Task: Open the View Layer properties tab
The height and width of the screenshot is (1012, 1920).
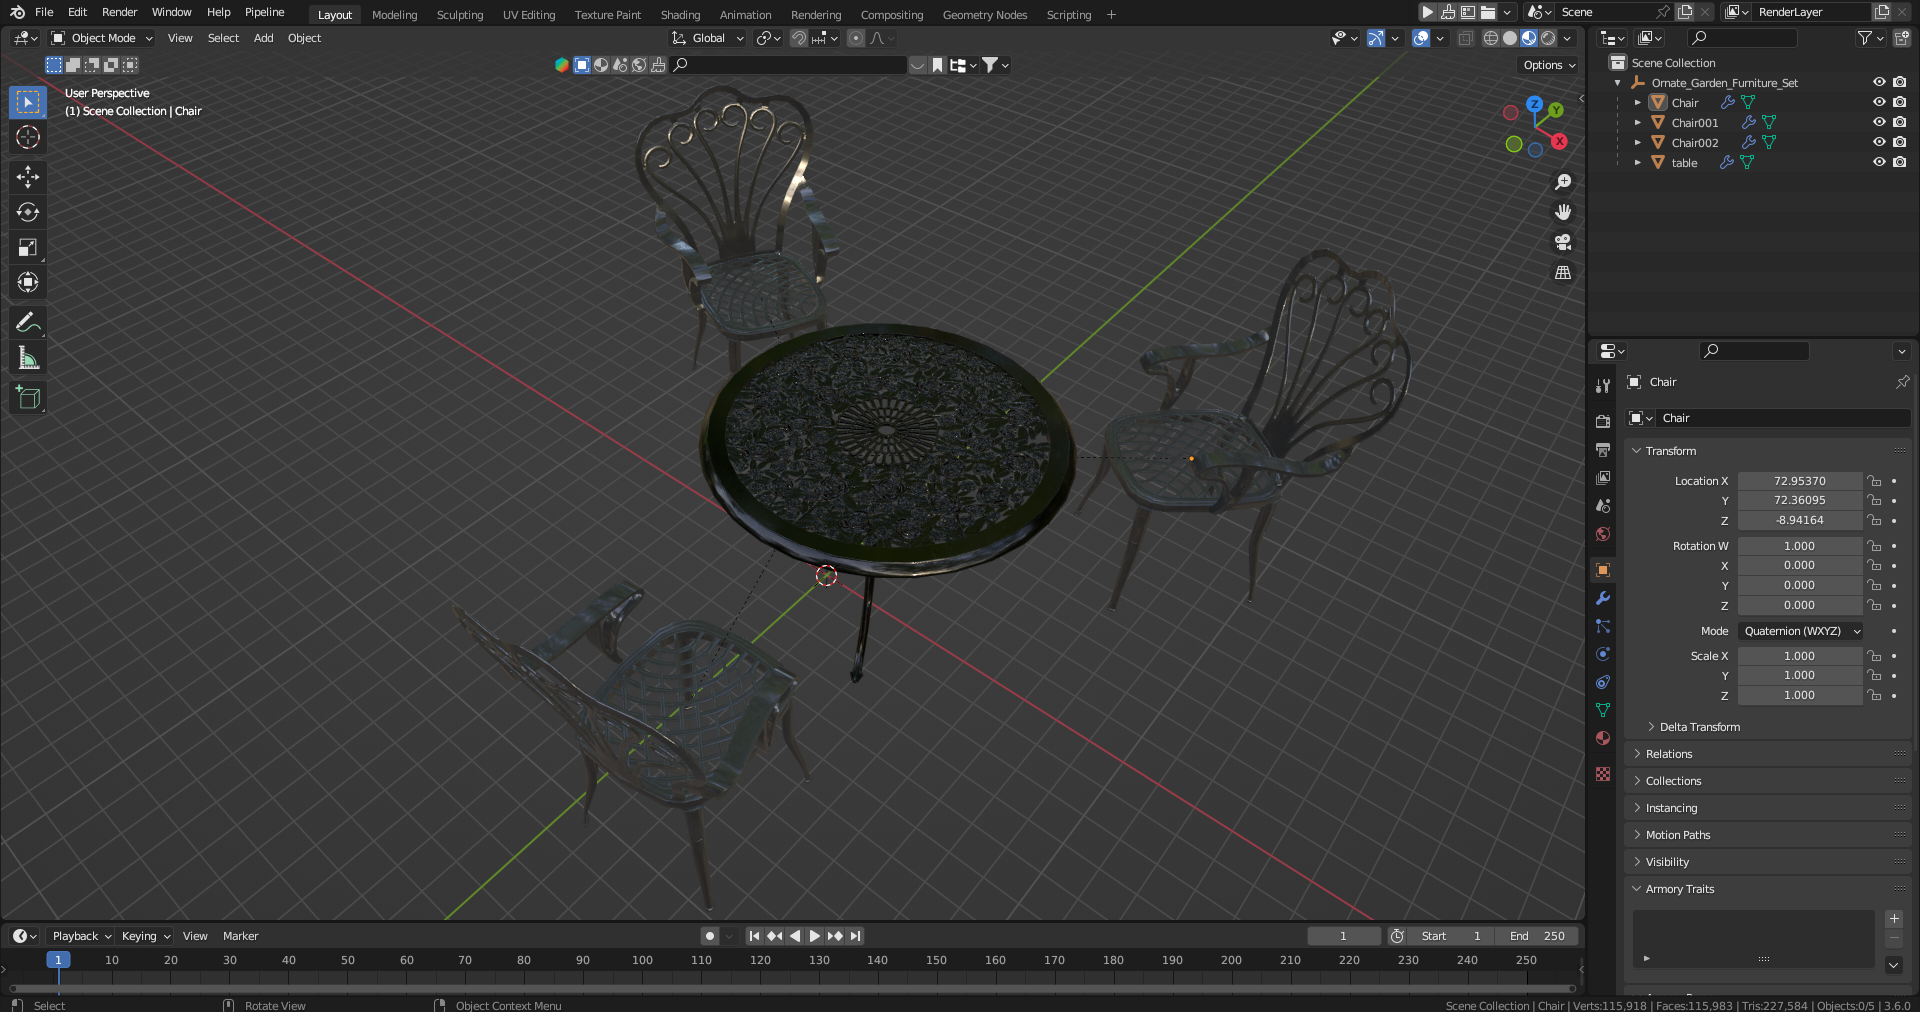Action: 1603,477
